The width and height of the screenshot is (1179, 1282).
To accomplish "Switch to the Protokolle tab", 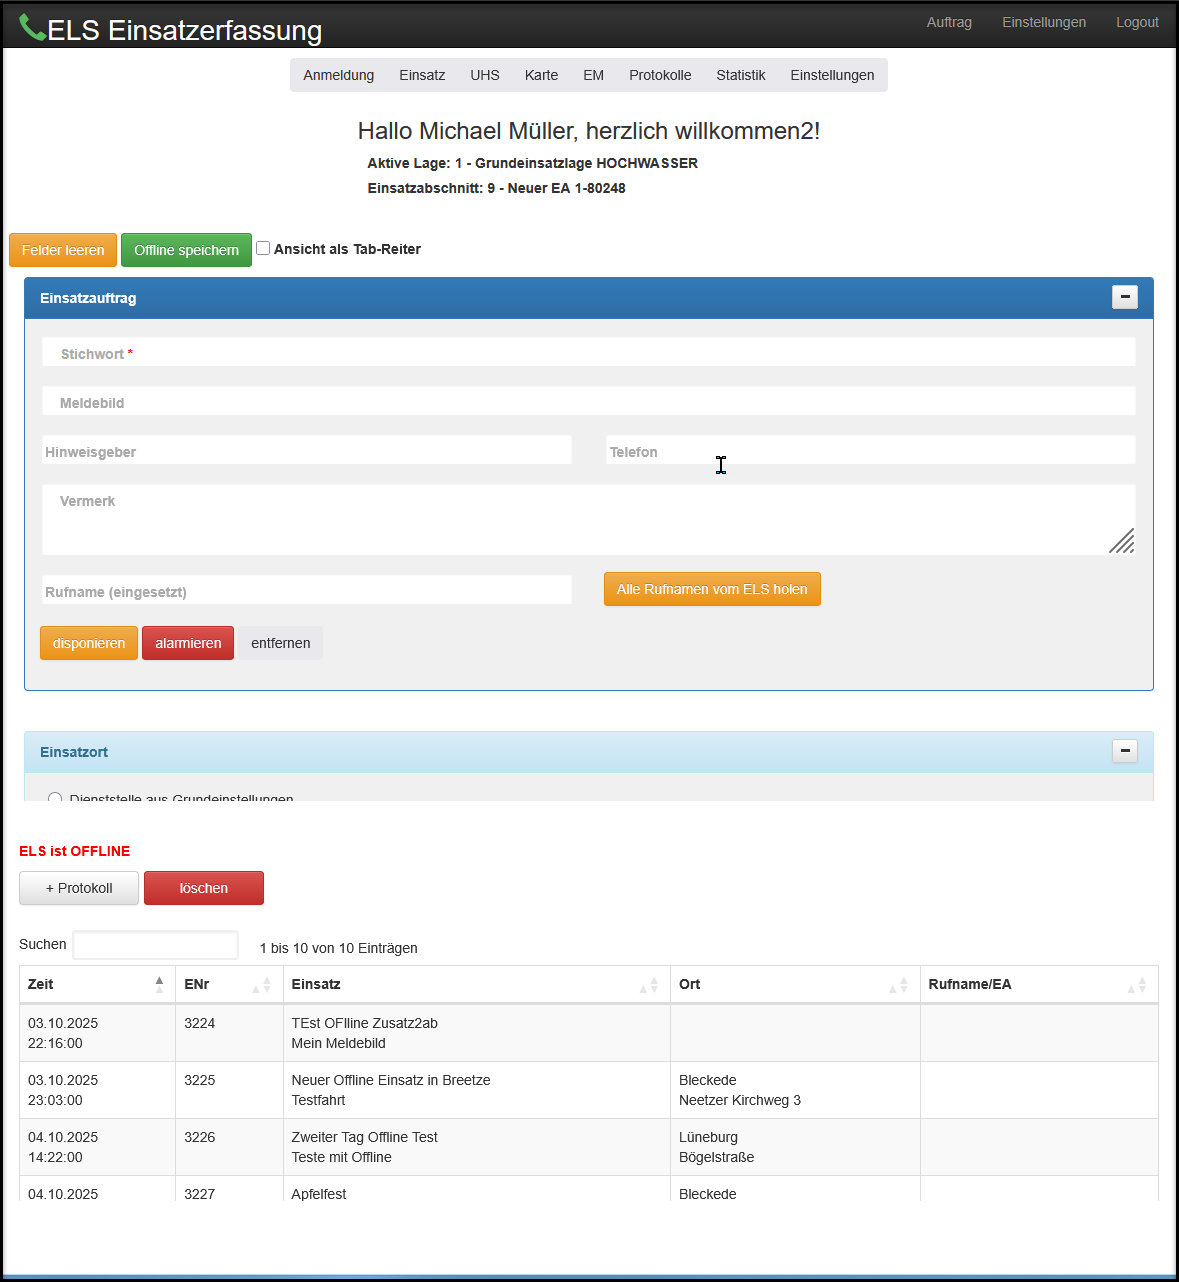I will pyautogui.click(x=660, y=75).
